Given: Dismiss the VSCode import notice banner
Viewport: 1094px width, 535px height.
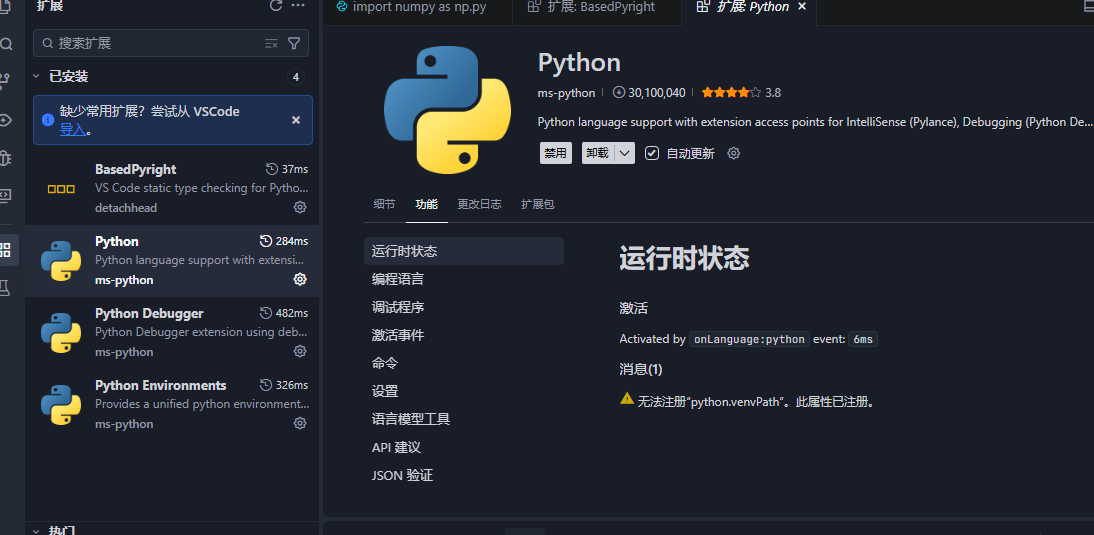Looking at the screenshot, I should 296,120.
